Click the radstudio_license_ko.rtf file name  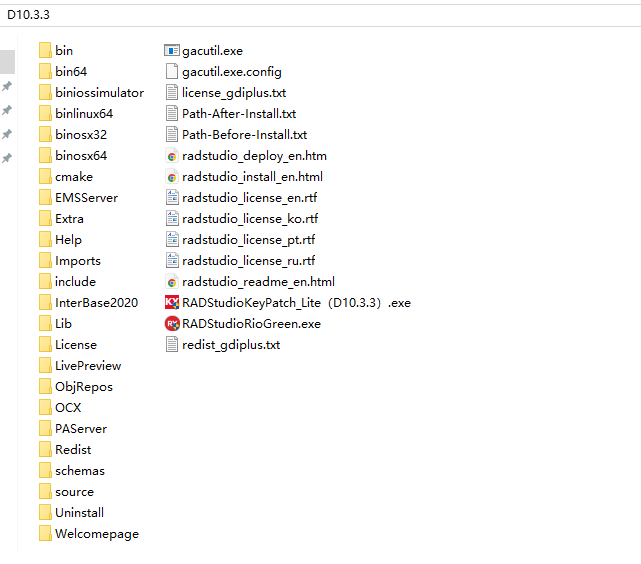[250, 219]
